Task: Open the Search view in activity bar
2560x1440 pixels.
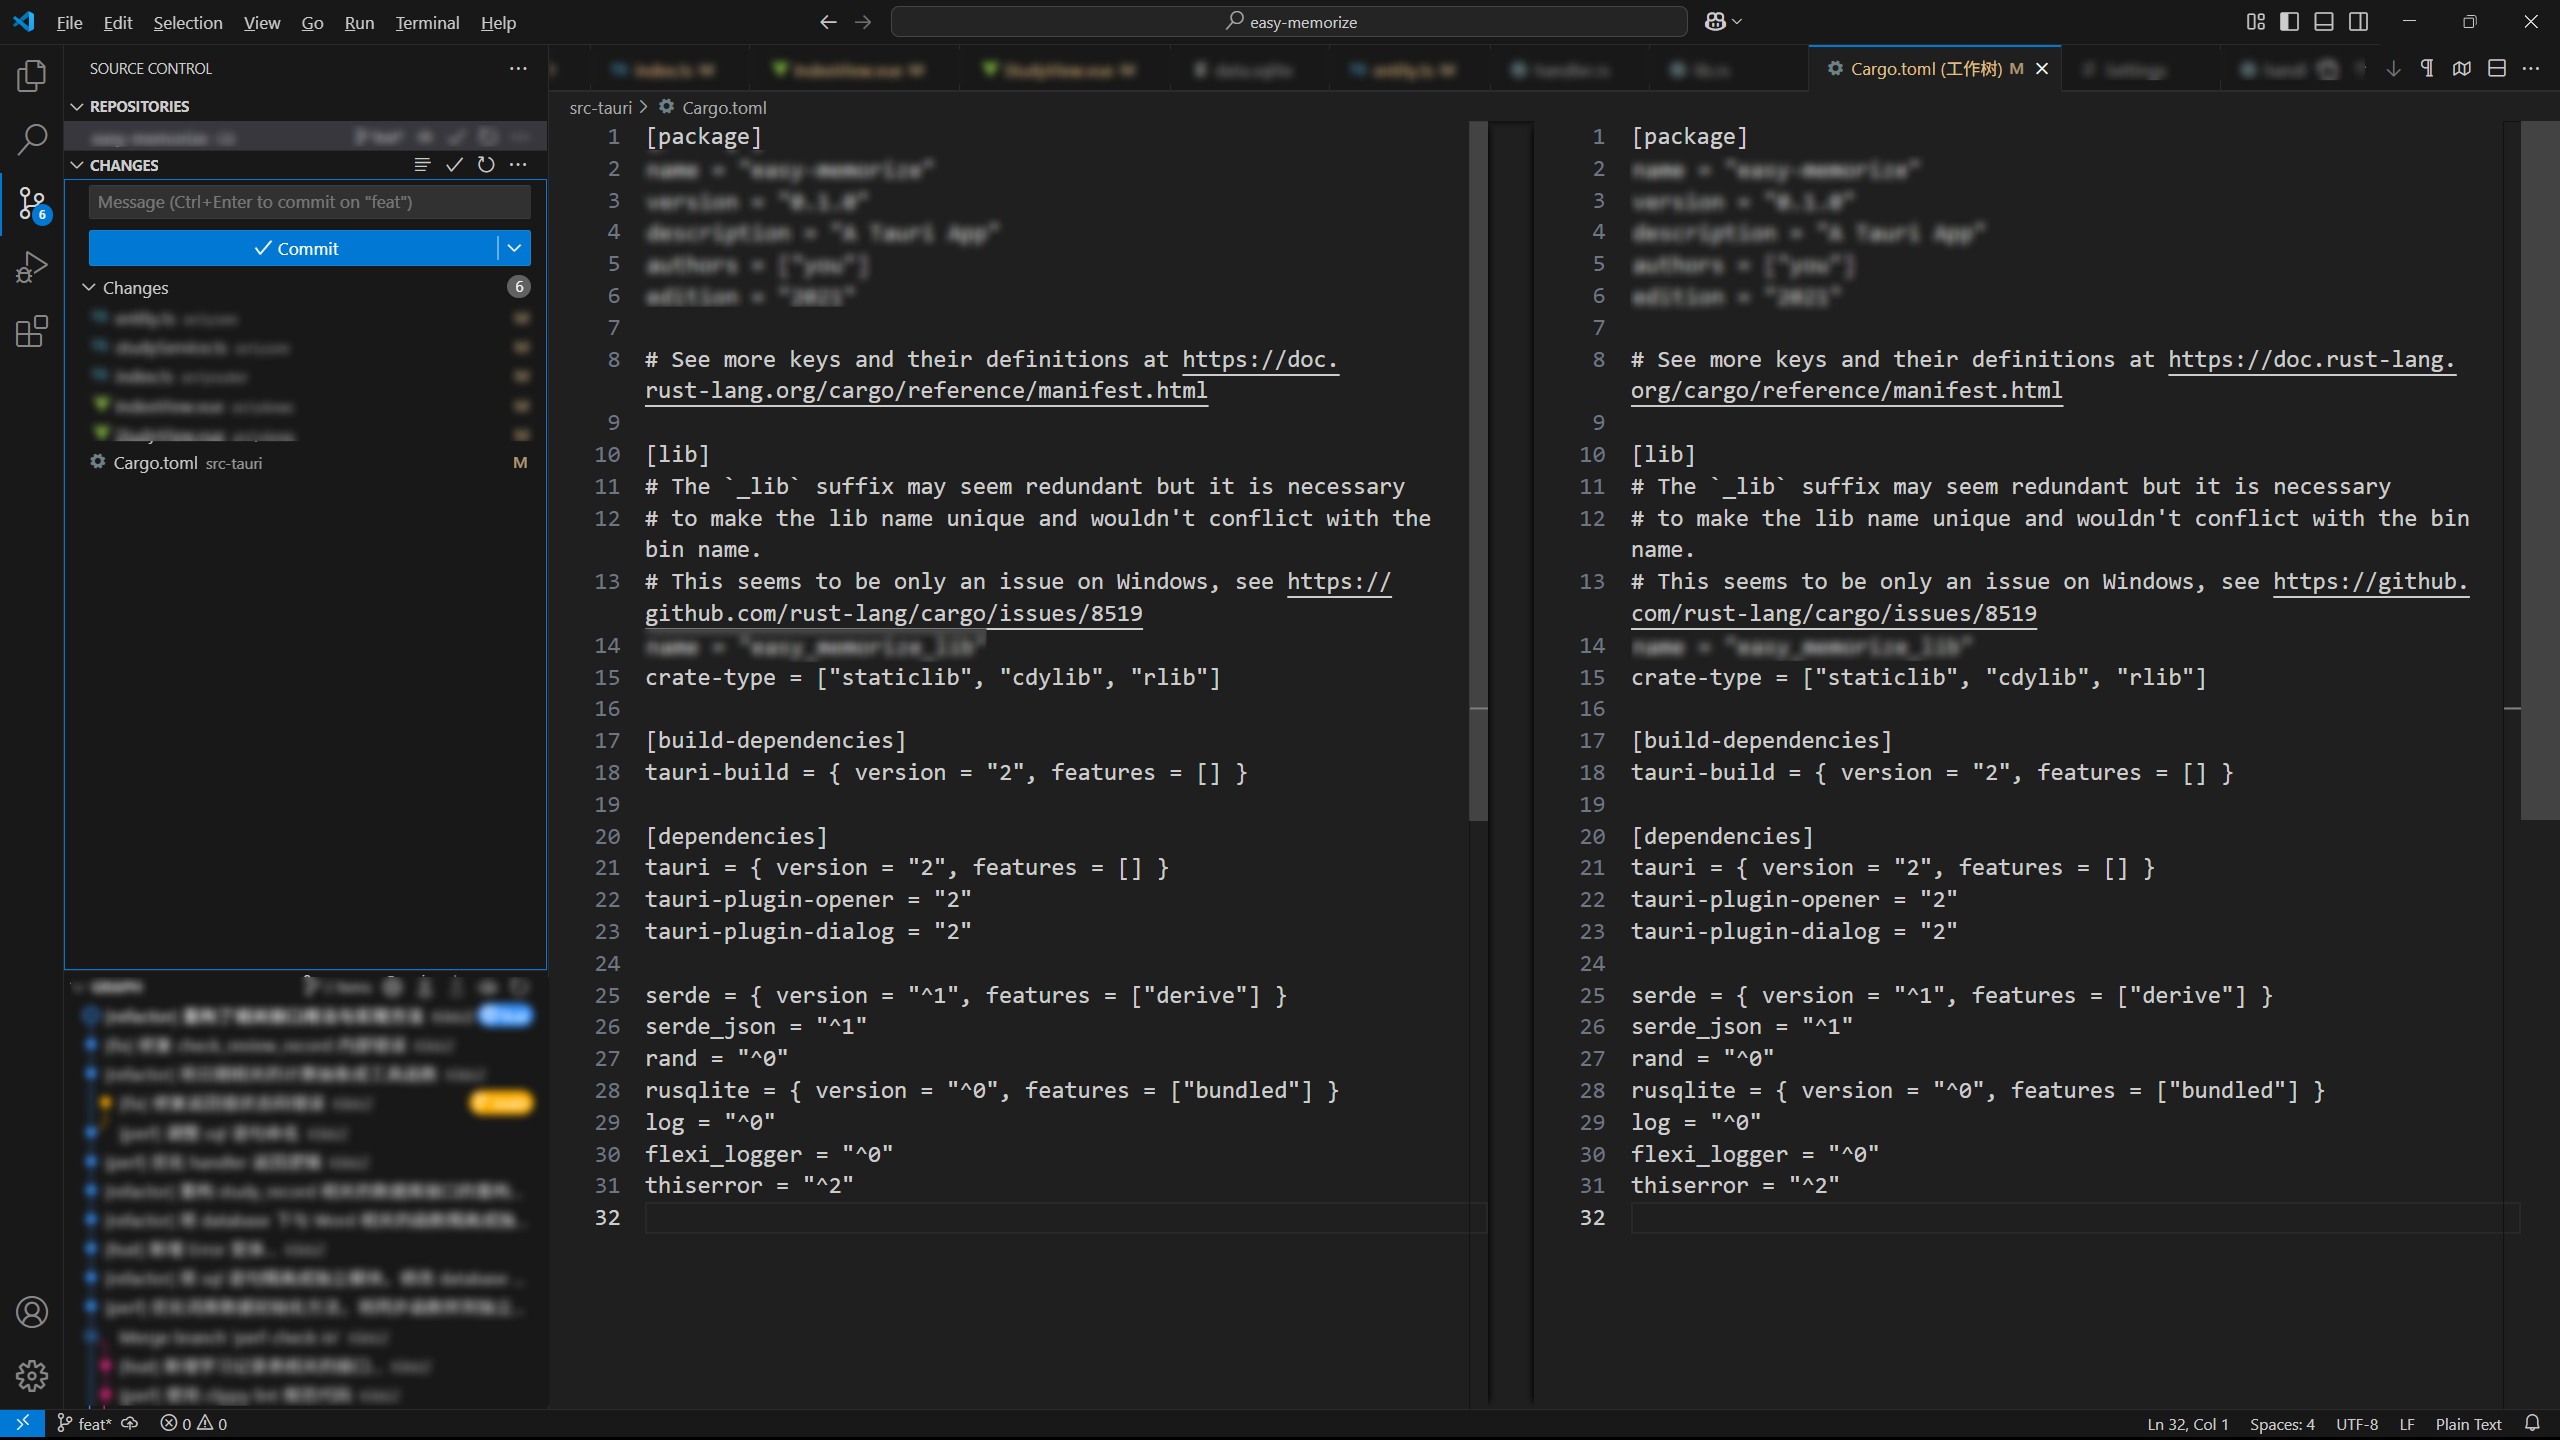Action: [x=32, y=139]
